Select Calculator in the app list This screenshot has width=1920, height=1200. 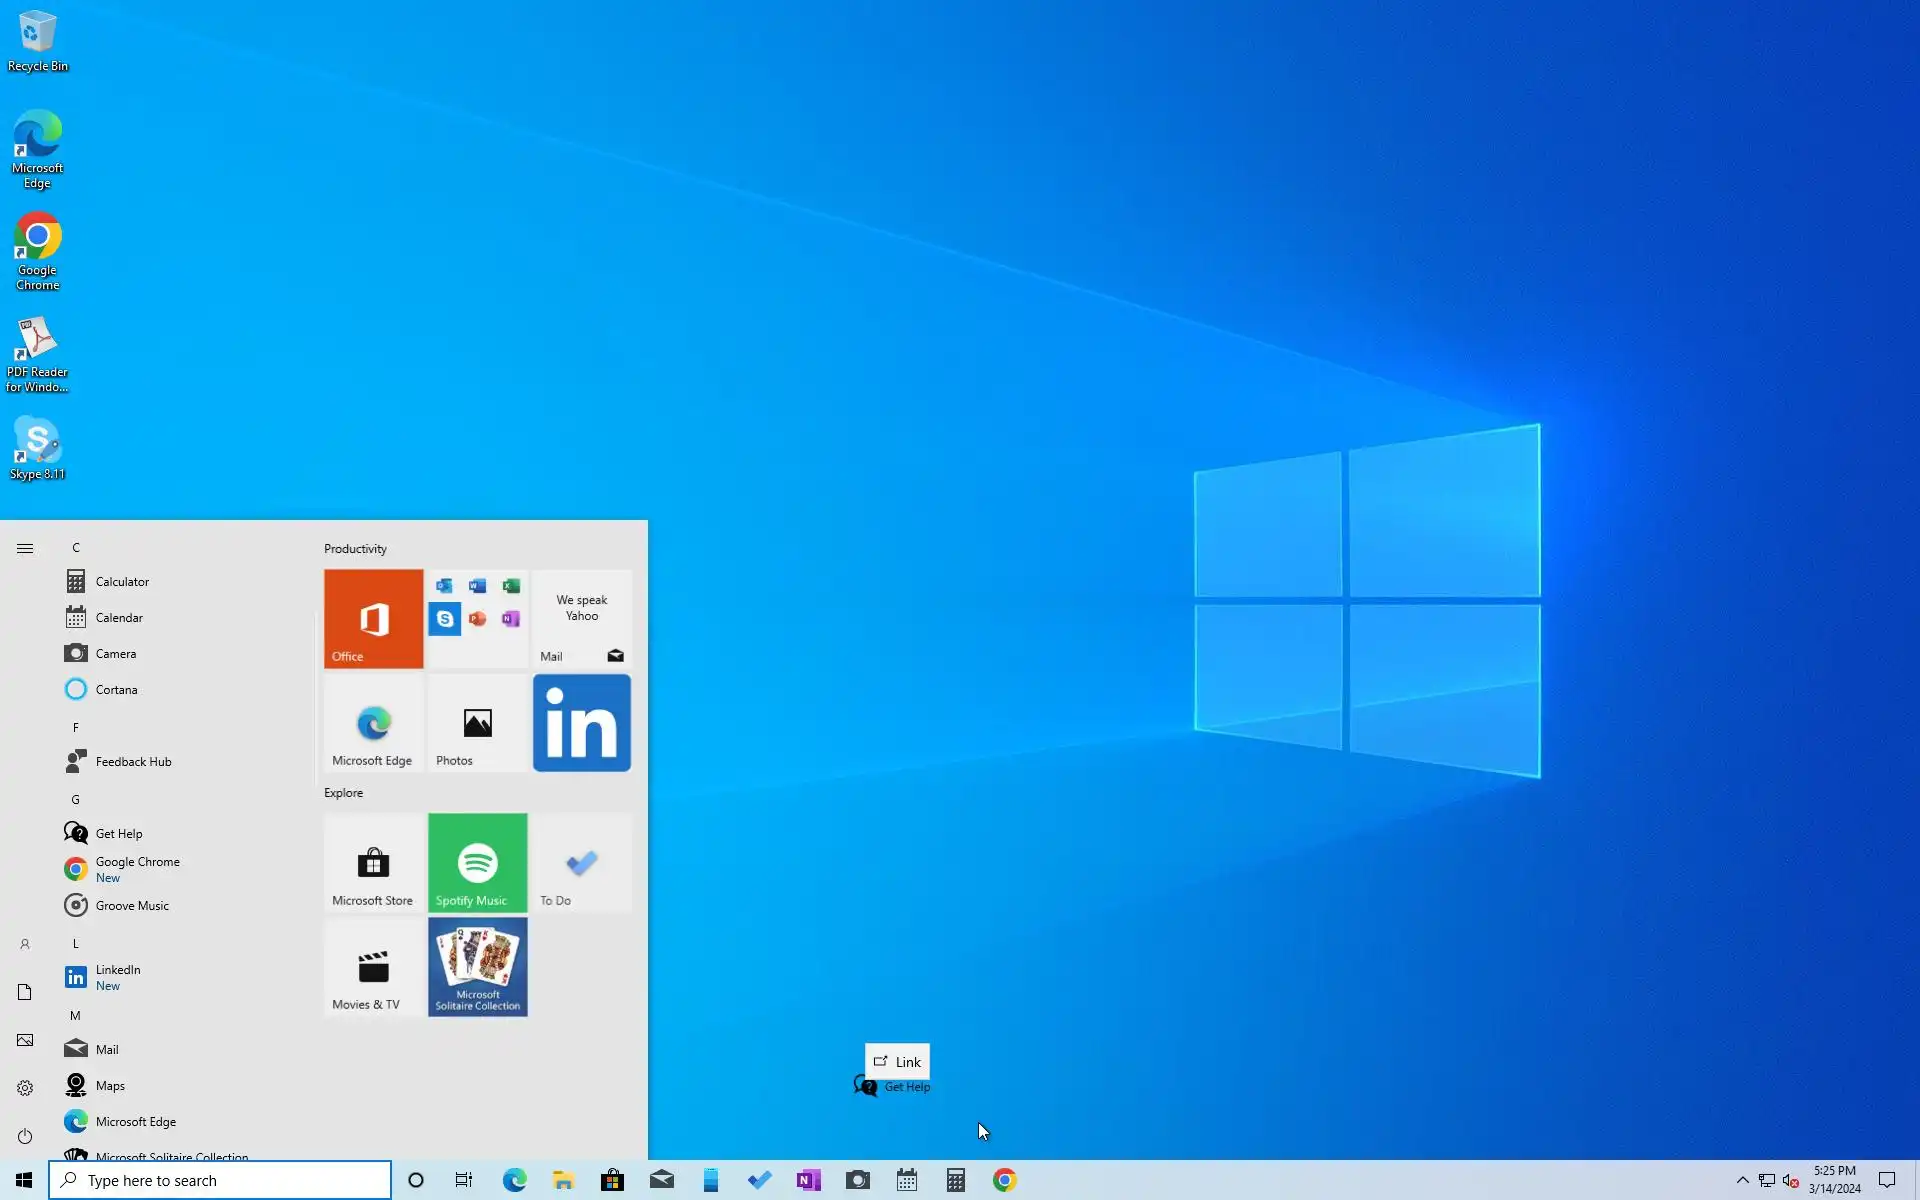(122, 581)
